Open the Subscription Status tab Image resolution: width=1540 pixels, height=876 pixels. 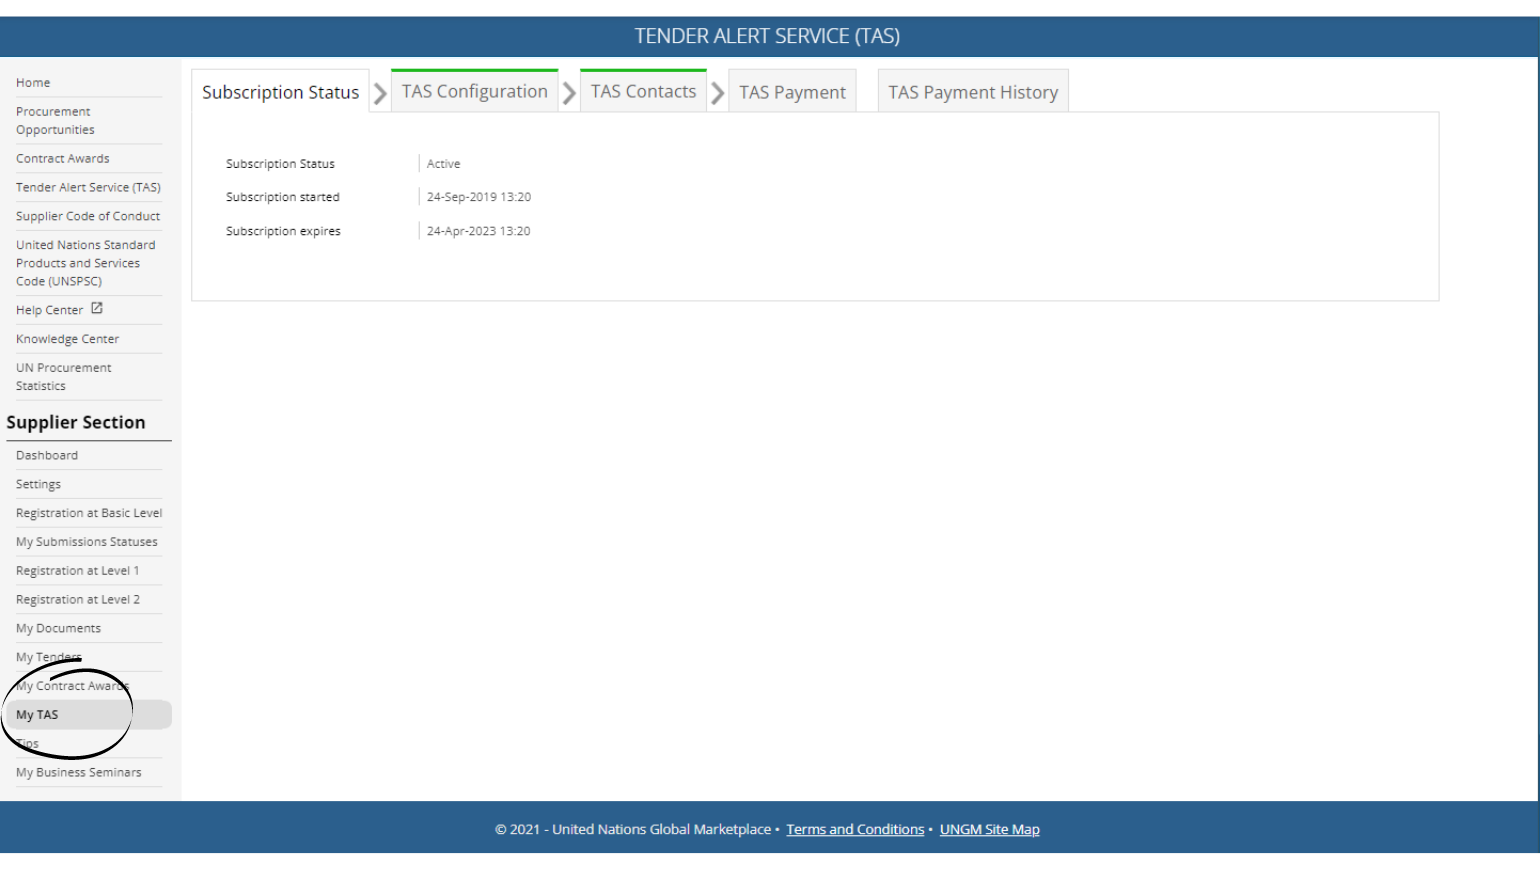point(280,92)
